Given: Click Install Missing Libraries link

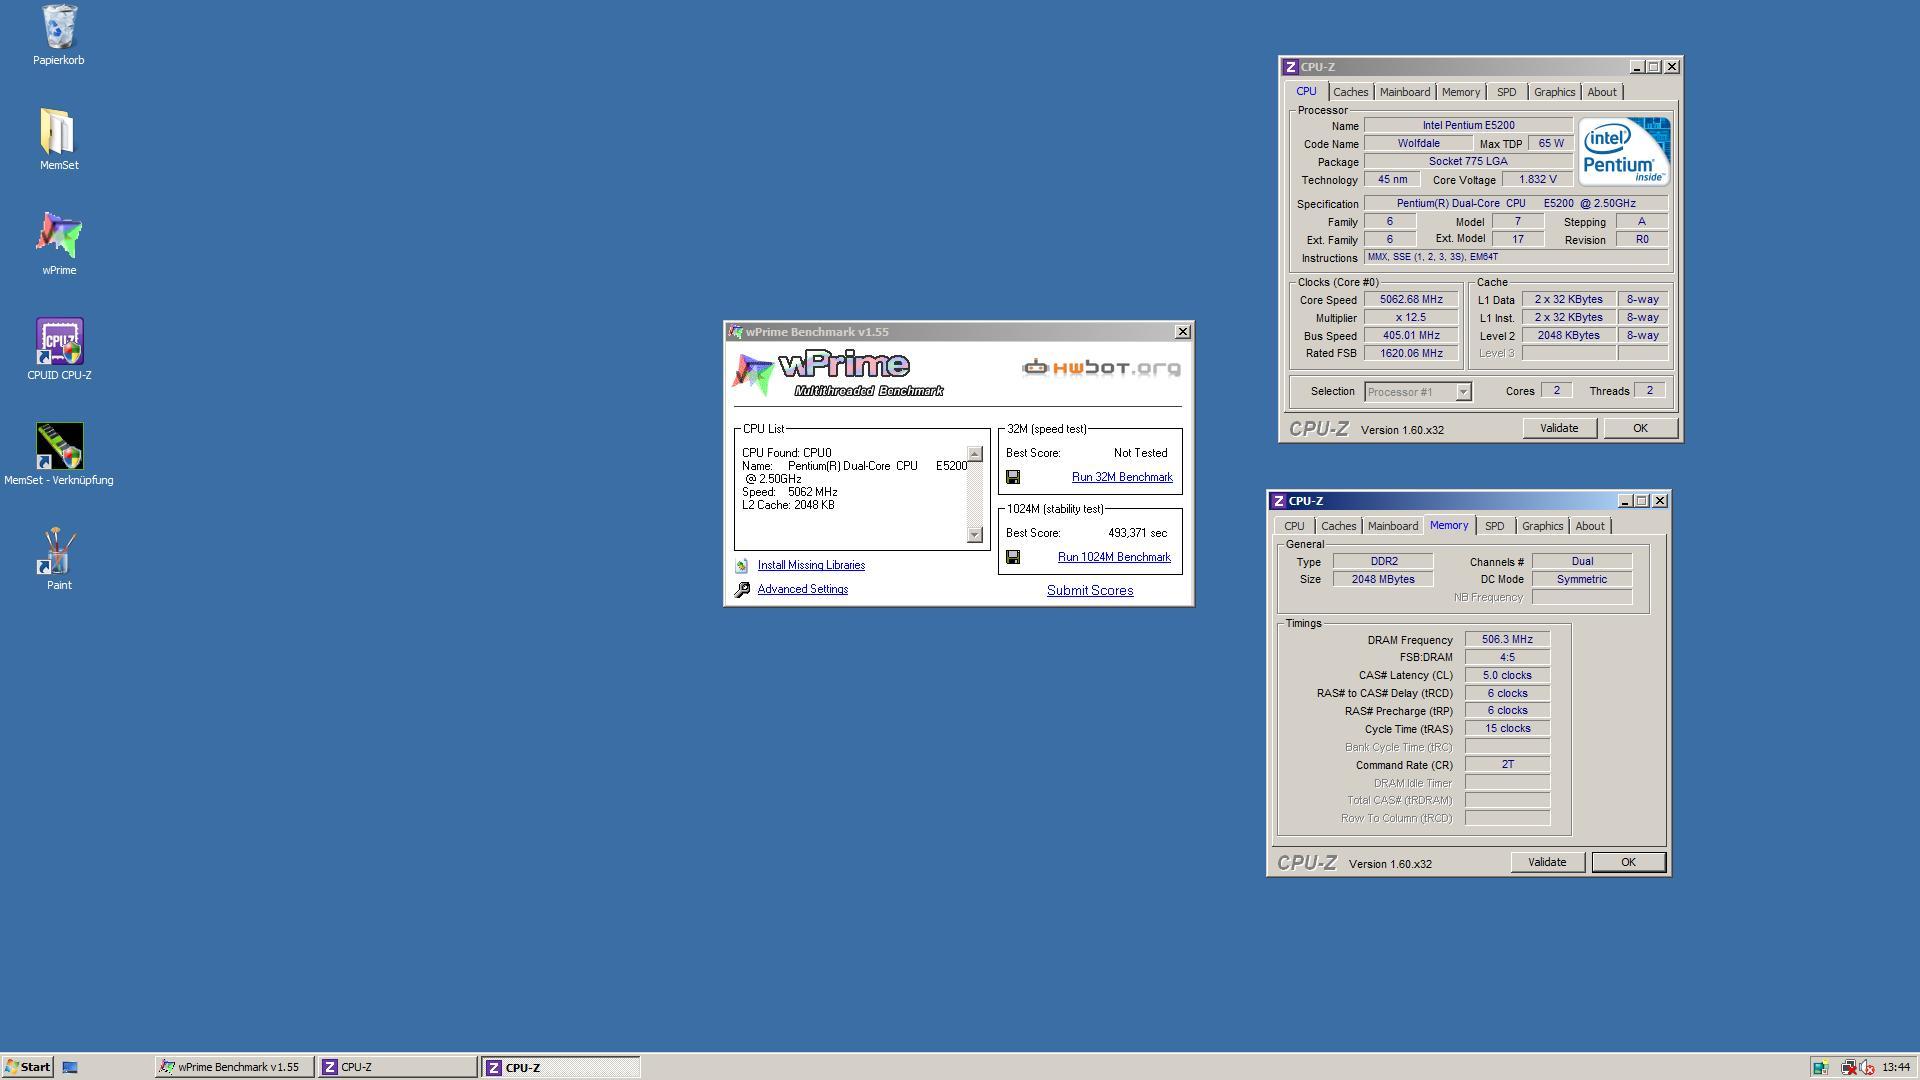Looking at the screenshot, I should (811, 566).
